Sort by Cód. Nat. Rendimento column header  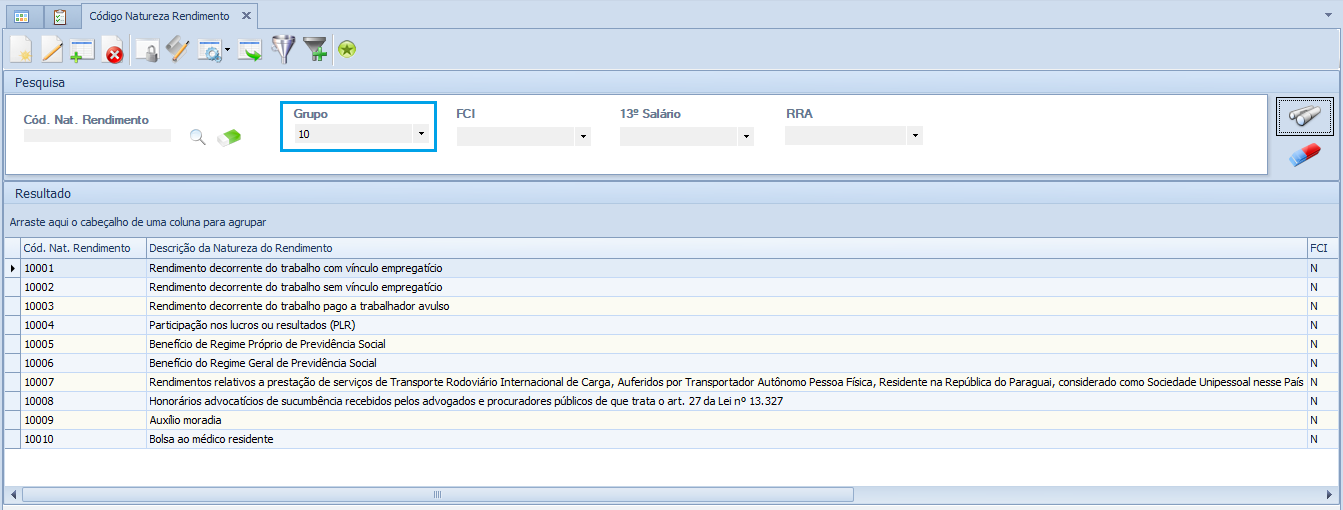[83, 247]
